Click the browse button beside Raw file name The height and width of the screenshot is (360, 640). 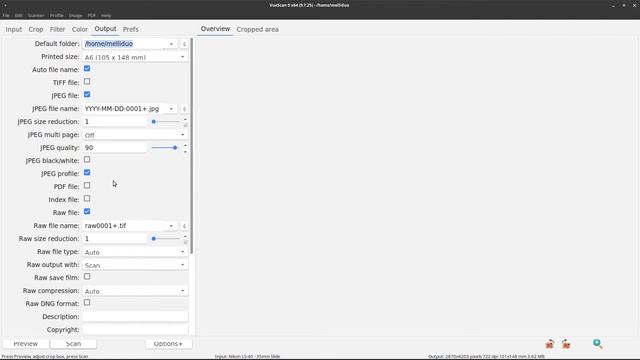184,226
